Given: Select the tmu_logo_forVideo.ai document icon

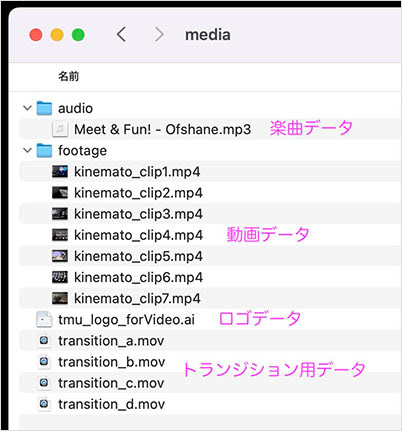Looking at the screenshot, I should point(44,319).
